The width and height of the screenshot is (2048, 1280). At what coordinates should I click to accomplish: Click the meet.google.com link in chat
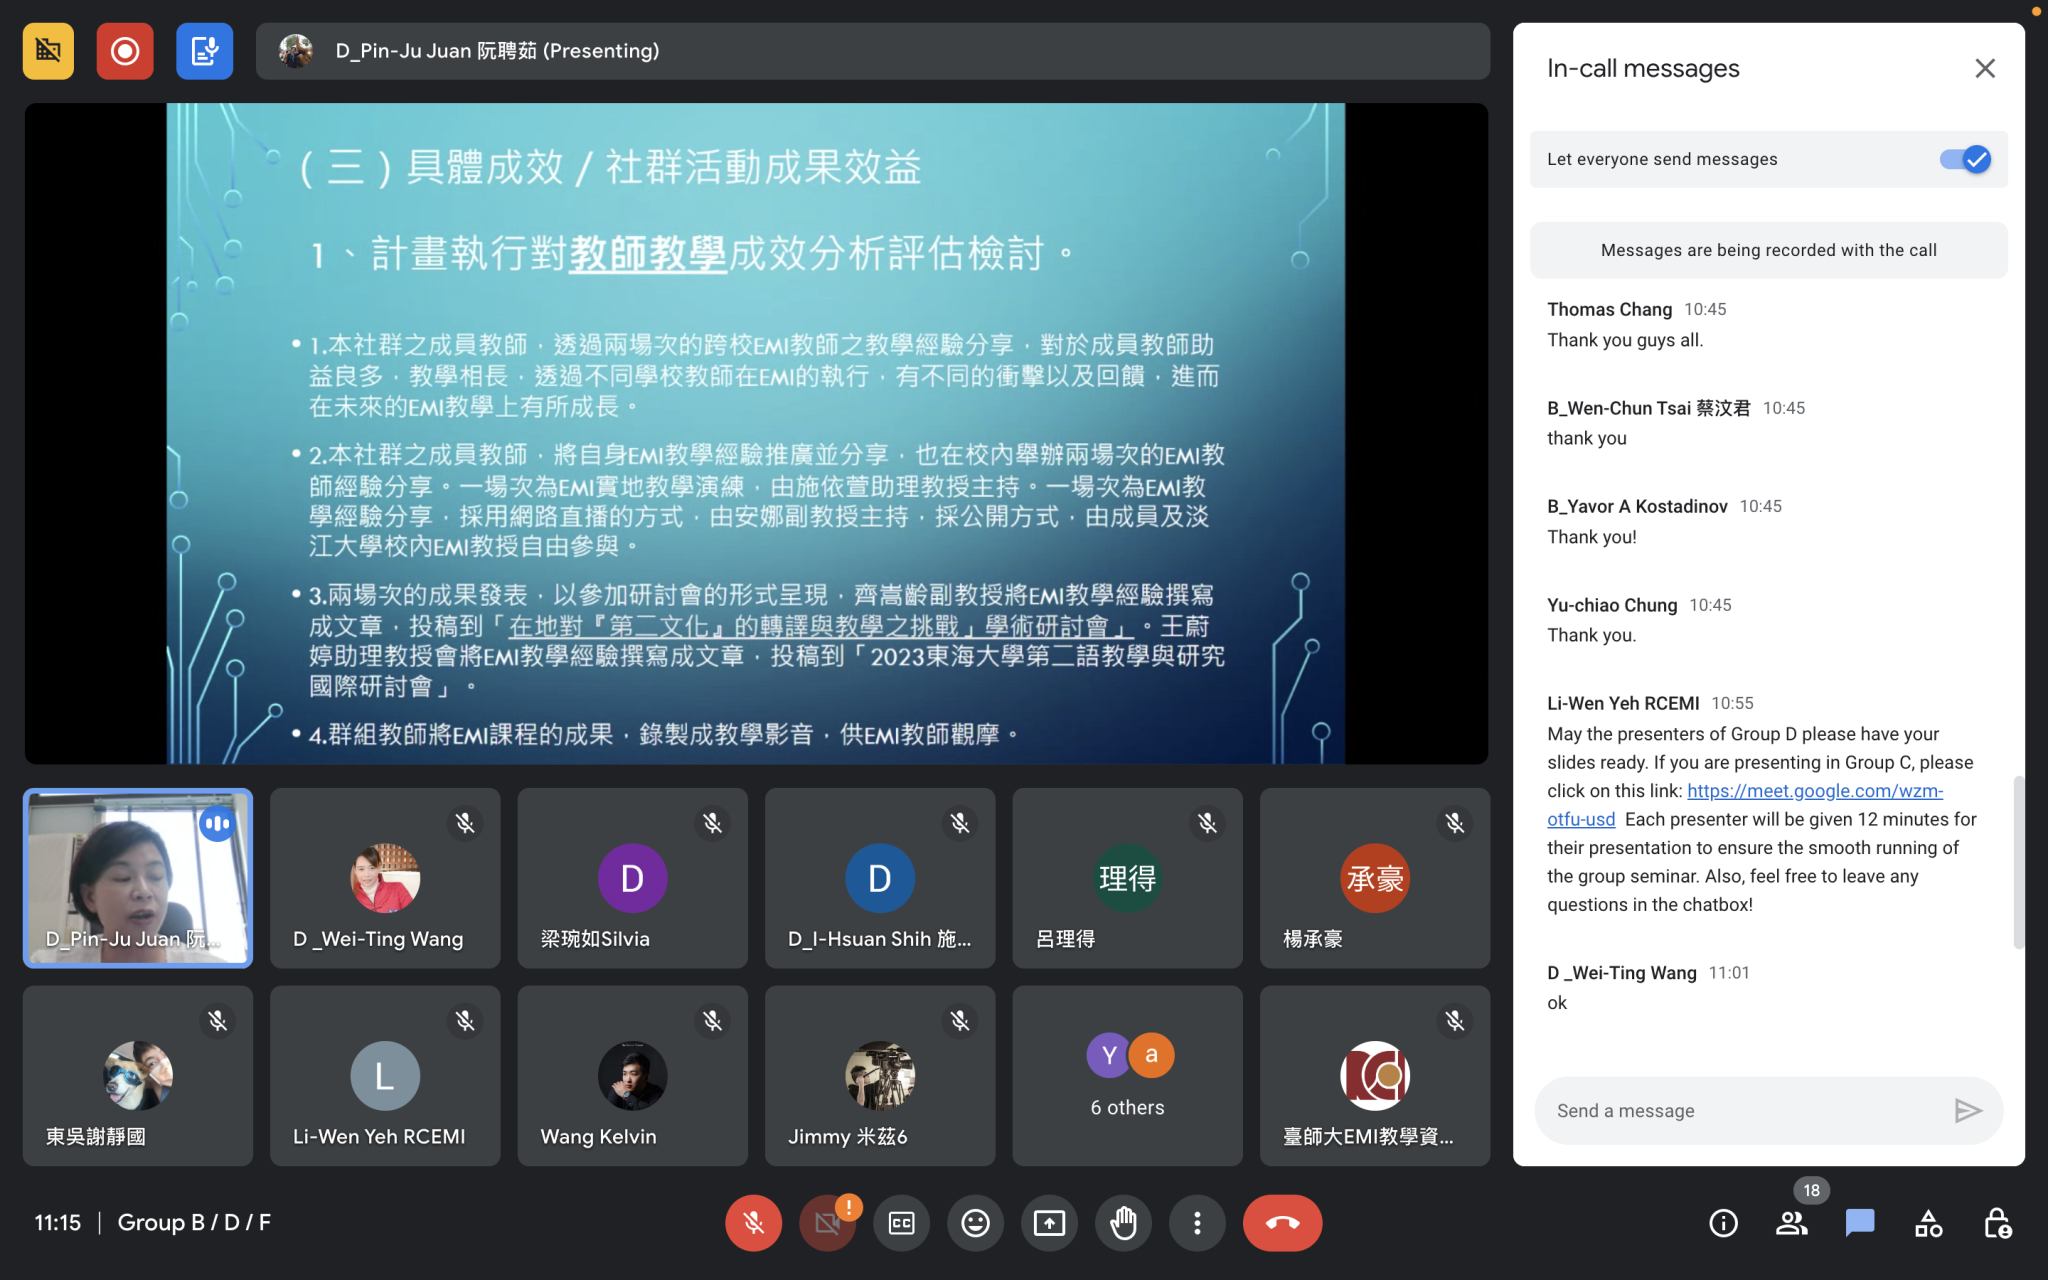(1814, 791)
